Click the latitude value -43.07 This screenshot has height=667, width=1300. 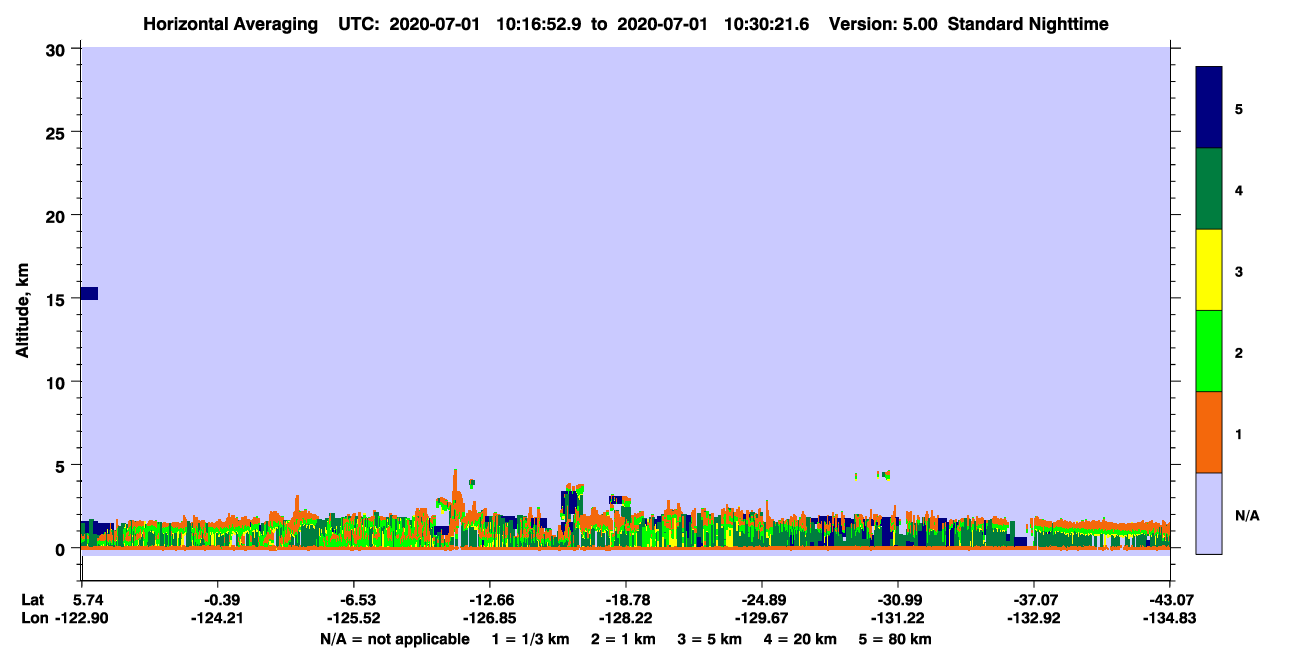[x=1169, y=600]
